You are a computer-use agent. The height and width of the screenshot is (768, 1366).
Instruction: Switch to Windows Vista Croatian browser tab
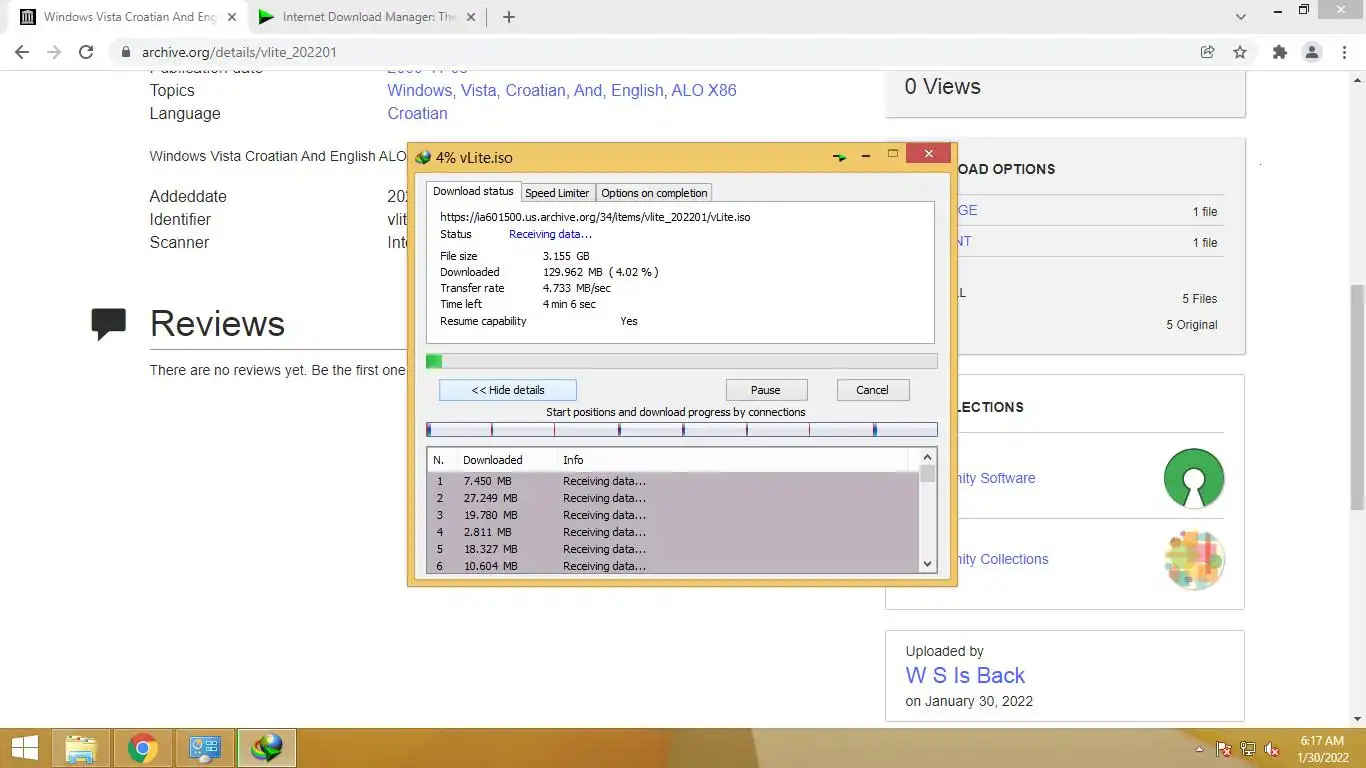point(129,17)
